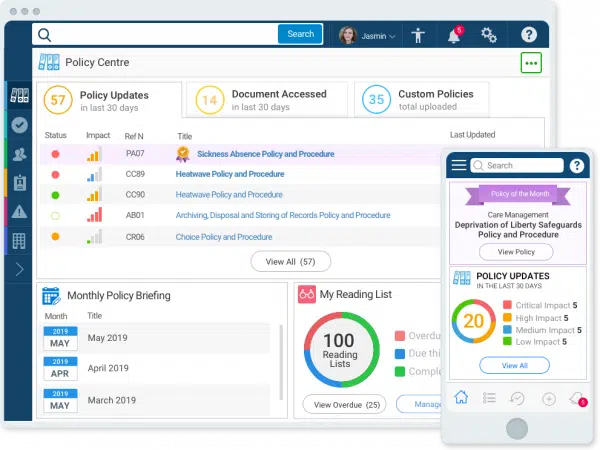Viewport: 600px width, 450px height.
Task: Open the green three-dots options menu
Action: 531,63
